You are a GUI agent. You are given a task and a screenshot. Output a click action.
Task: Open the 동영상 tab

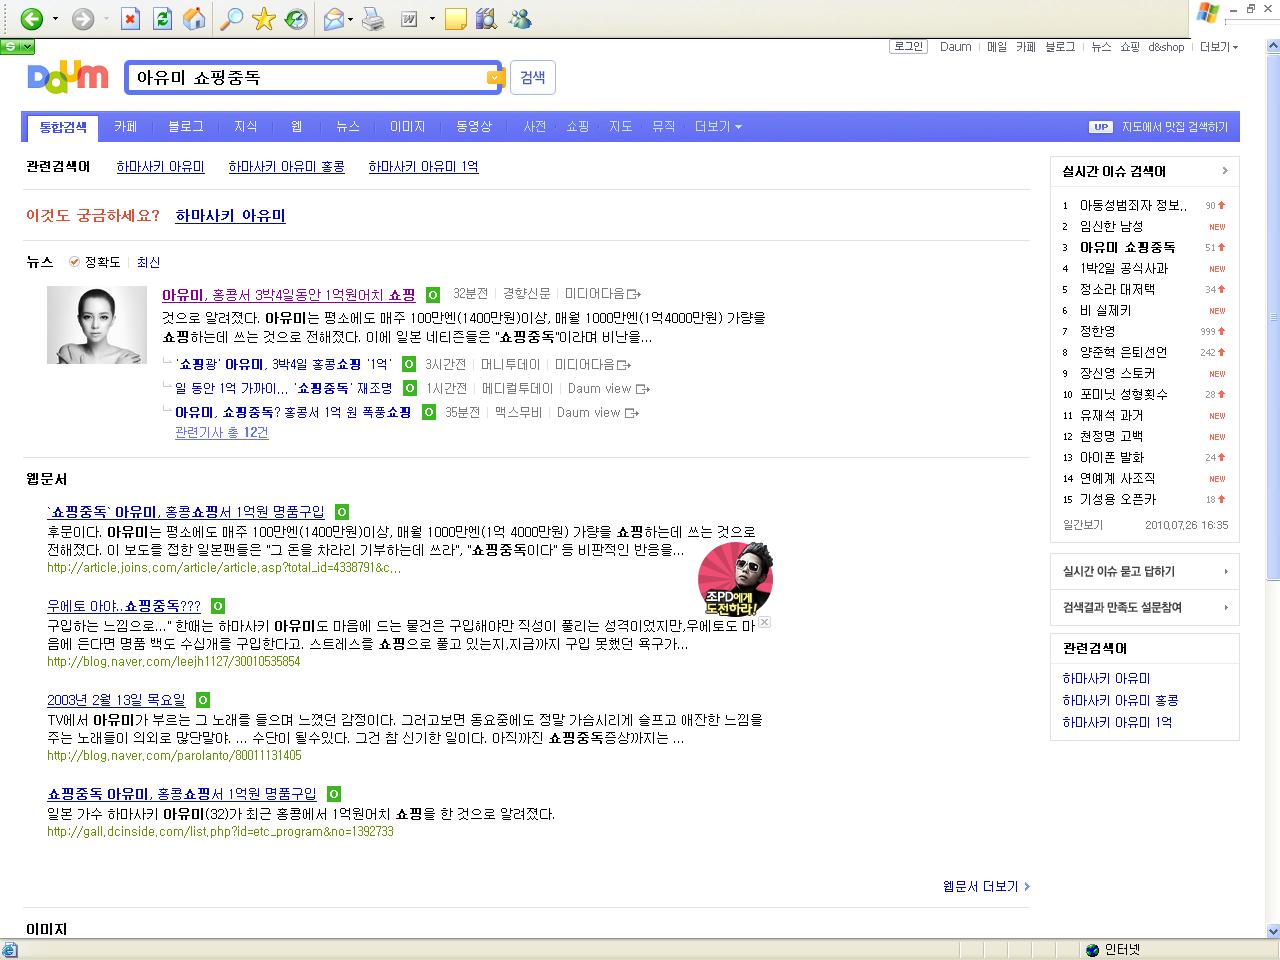coord(474,127)
